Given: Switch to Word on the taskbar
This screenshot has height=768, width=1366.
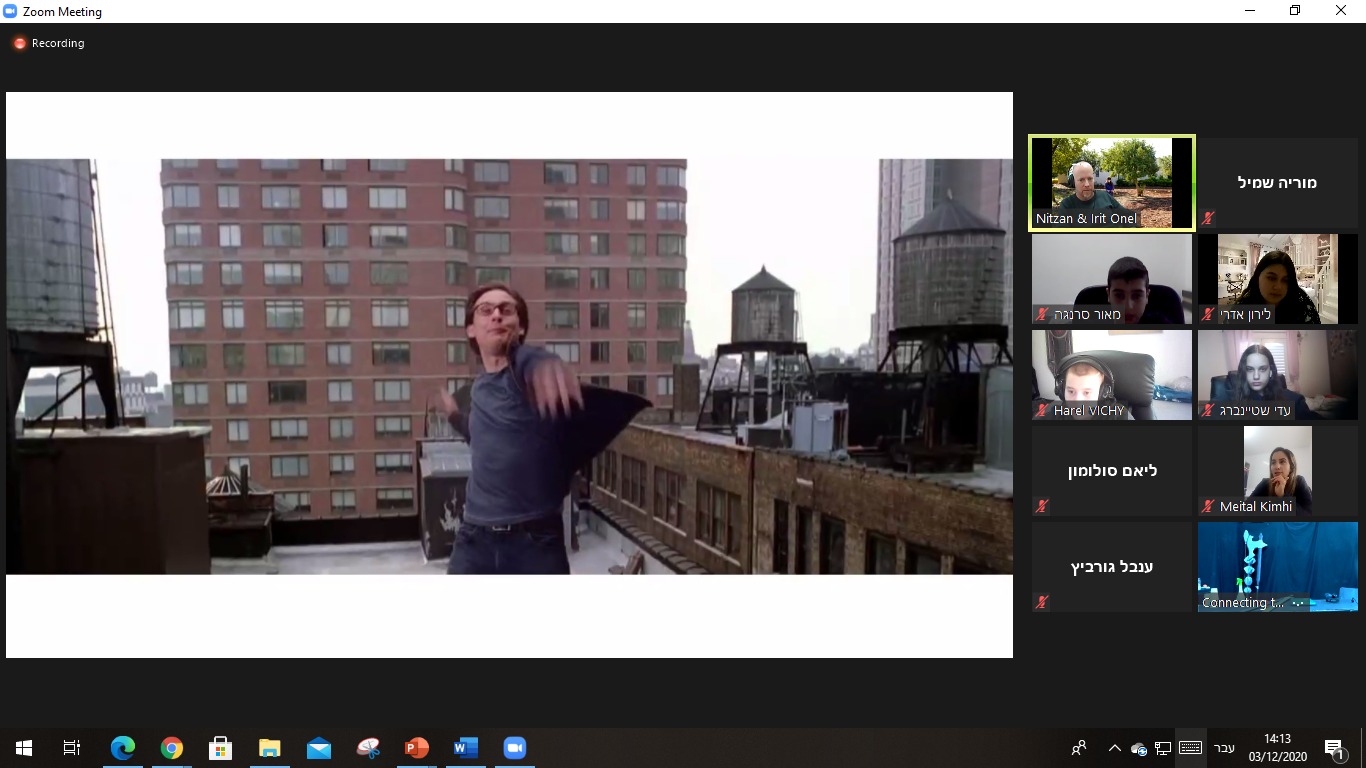Looking at the screenshot, I should [x=466, y=748].
